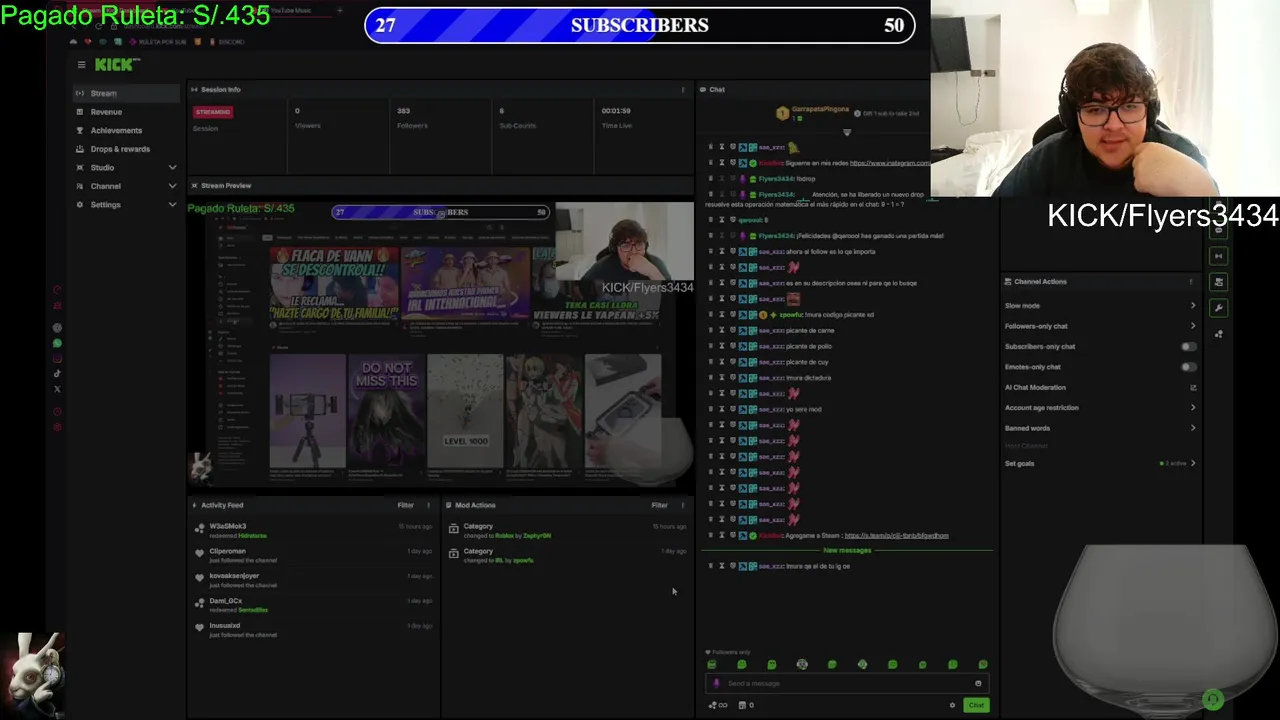Open the Stream page in sidebar
The height and width of the screenshot is (720, 1280).
click(125, 93)
